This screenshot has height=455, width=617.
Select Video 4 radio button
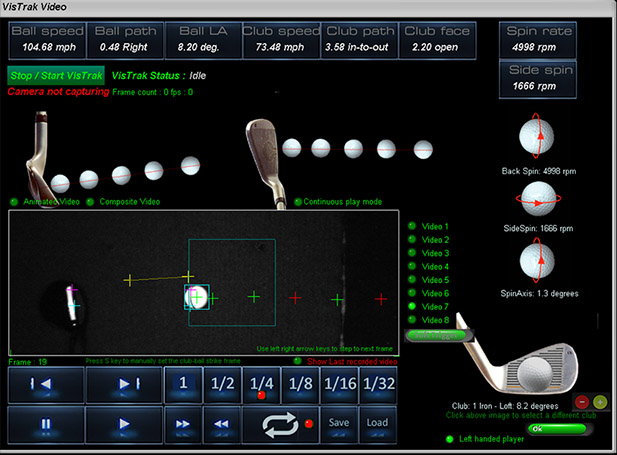(x=412, y=266)
